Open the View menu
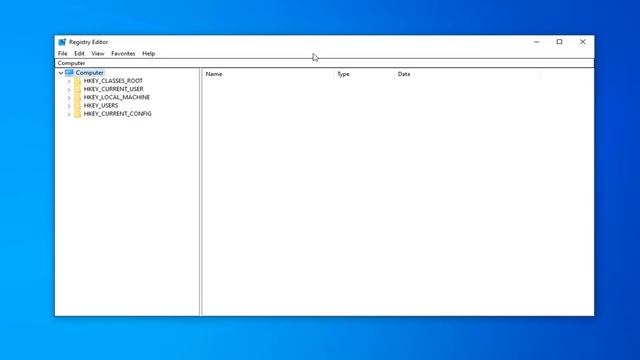 98,53
